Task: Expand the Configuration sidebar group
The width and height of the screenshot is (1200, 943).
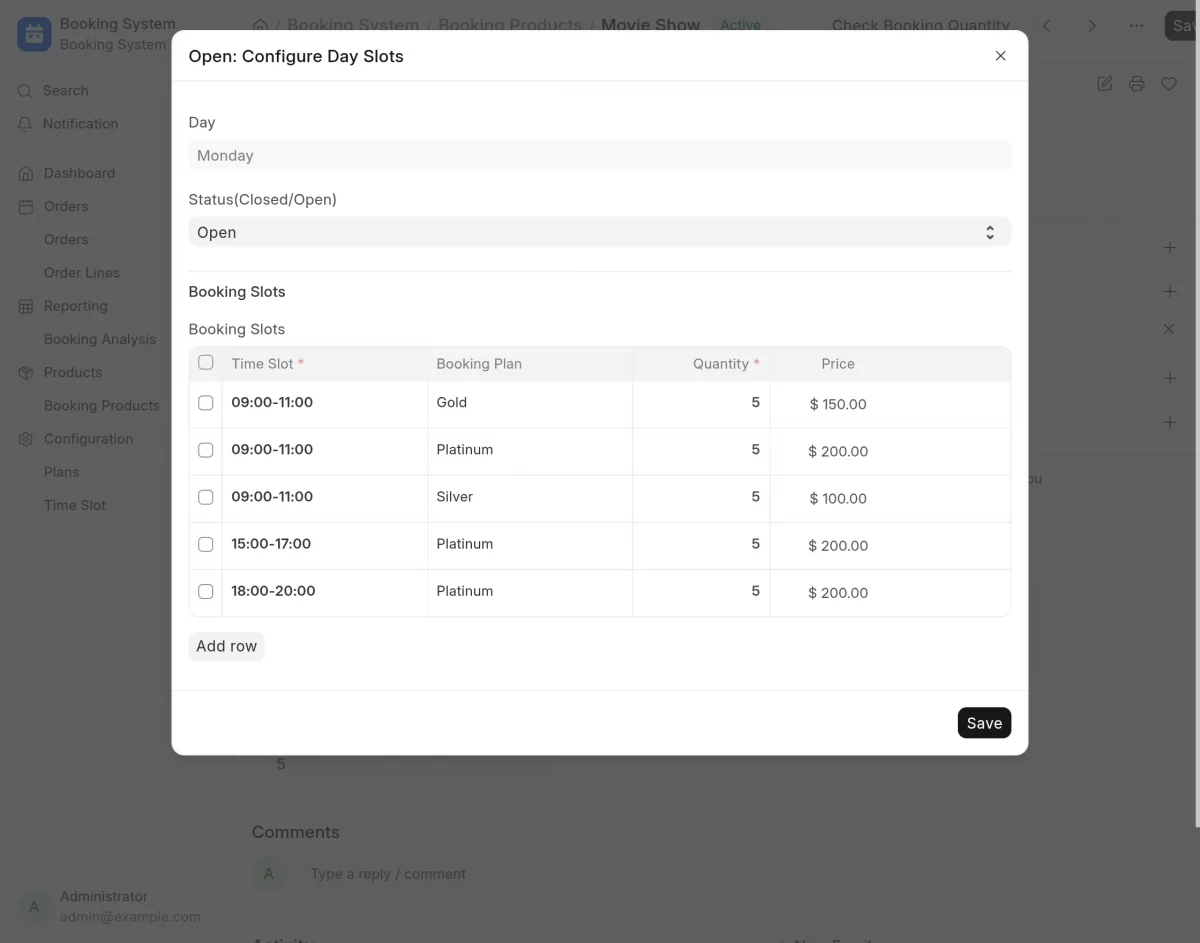Action: tap(88, 439)
